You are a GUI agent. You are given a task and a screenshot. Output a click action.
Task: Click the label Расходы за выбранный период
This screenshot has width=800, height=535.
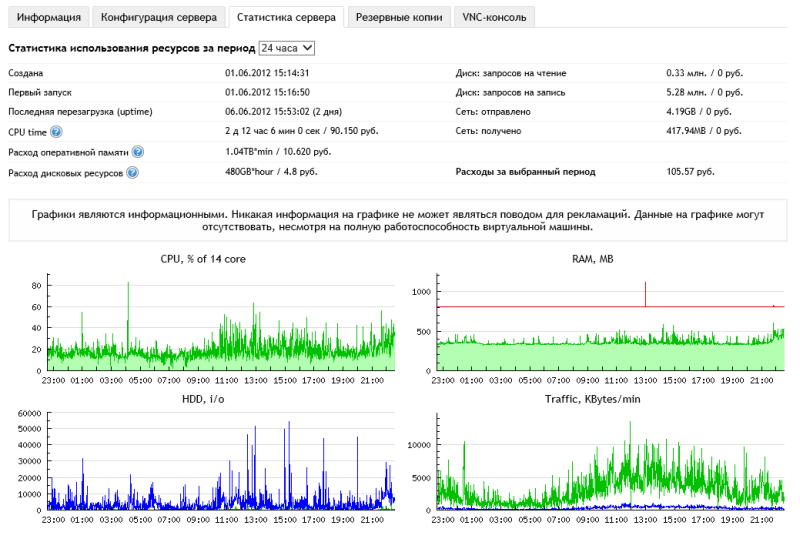pyautogui.click(x=525, y=172)
